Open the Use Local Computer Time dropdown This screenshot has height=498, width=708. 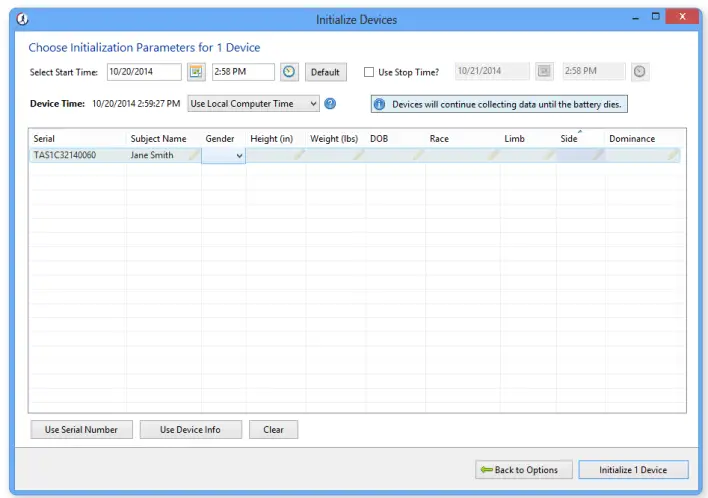(253, 103)
